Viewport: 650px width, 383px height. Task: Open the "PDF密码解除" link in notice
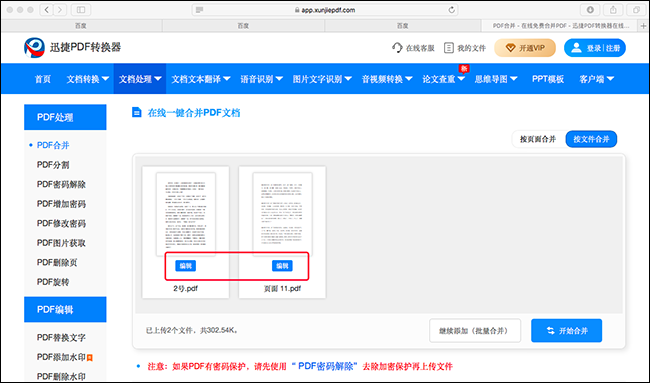pyautogui.click(x=325, y=366)
